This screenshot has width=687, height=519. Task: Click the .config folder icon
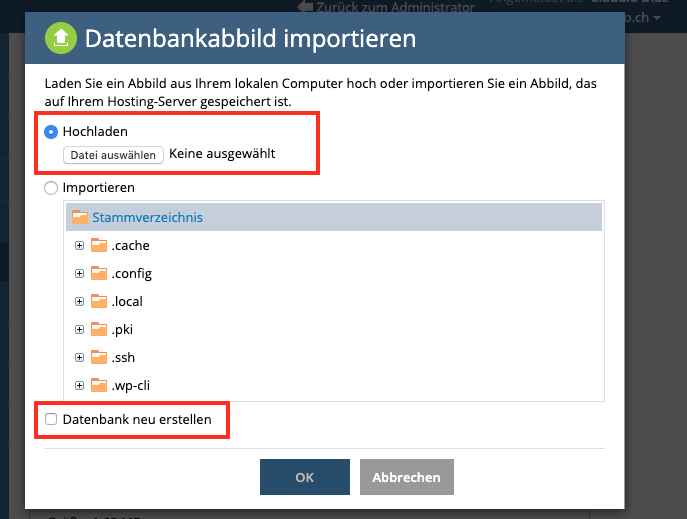(98, 273)
